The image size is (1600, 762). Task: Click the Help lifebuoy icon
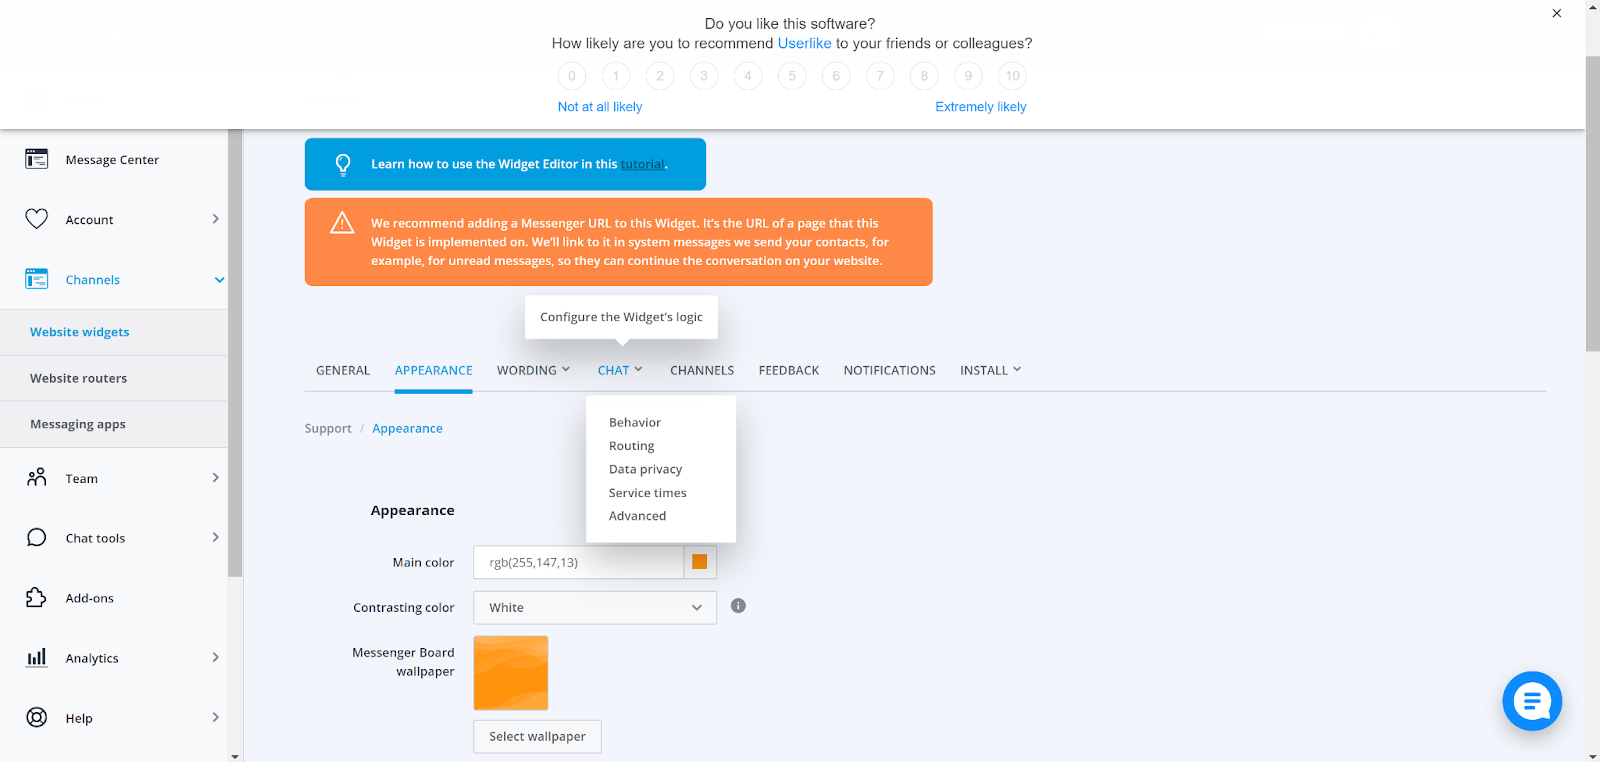click(x=37, y=718)
